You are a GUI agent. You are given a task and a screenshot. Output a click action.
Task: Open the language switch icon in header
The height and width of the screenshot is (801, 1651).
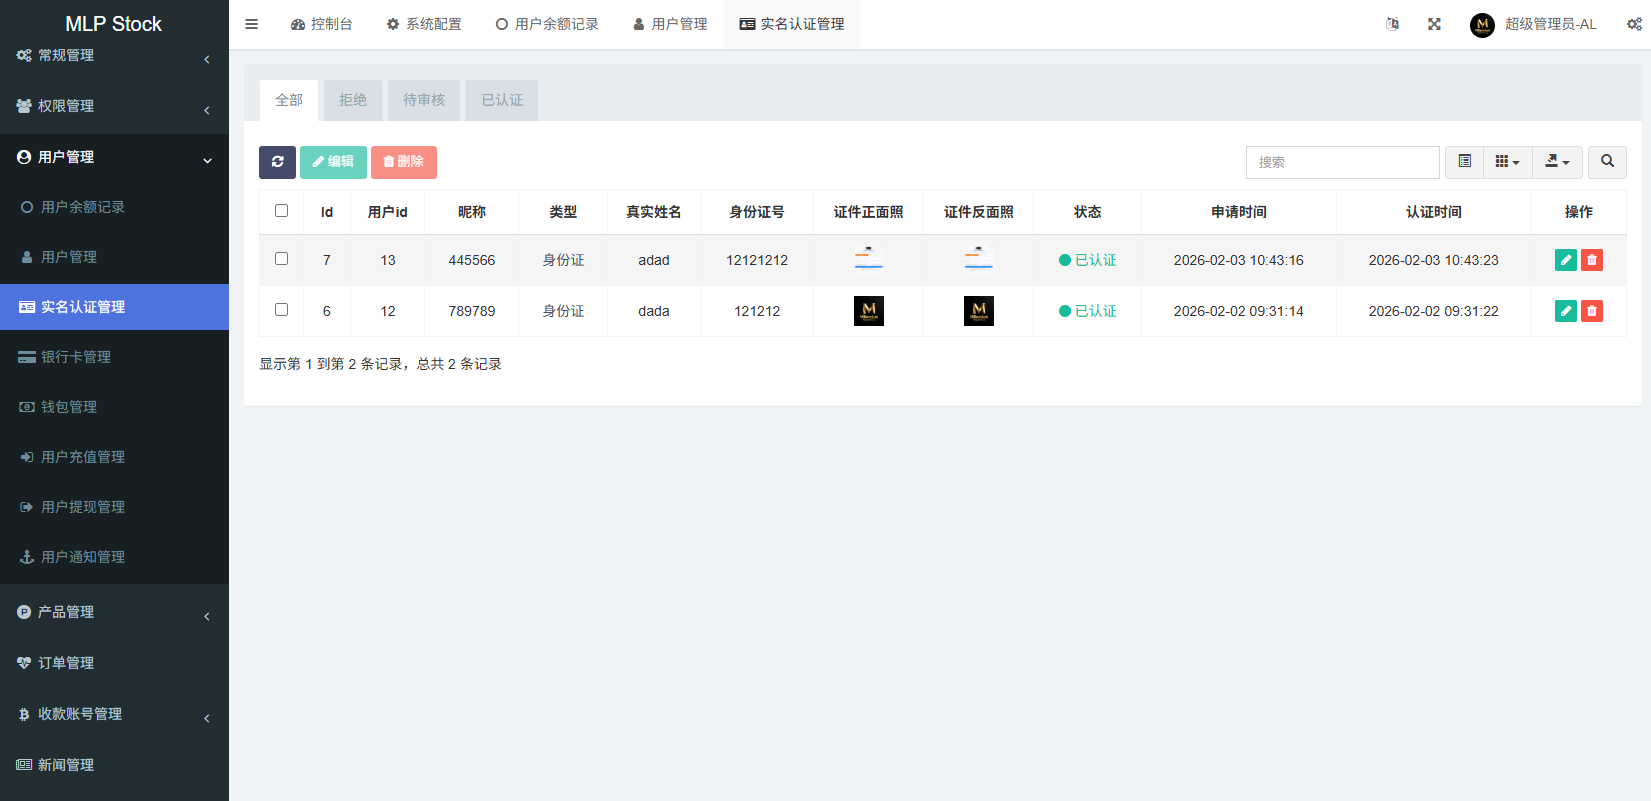tap(1392, 24)
